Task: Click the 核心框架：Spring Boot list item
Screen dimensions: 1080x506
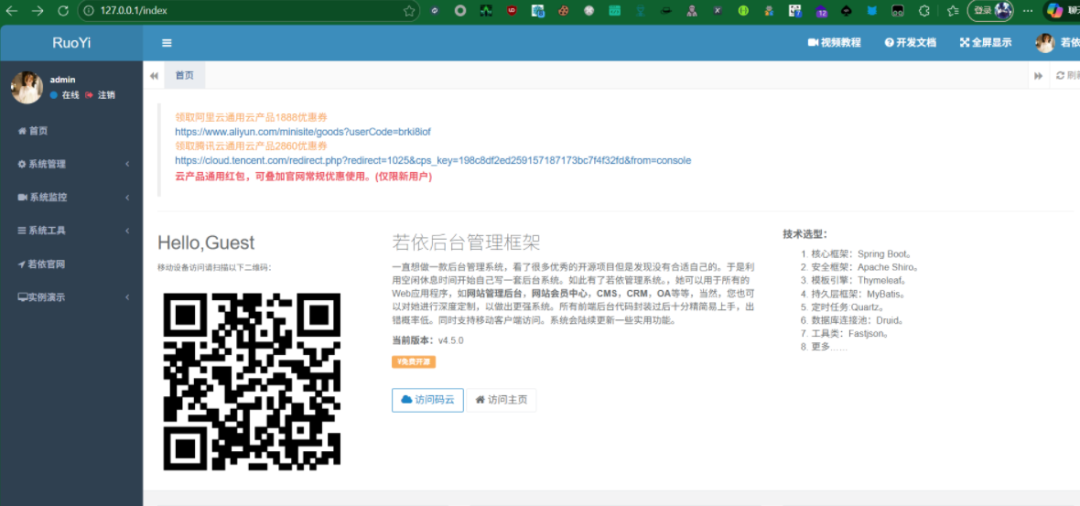Action: (x=861, y=253)
